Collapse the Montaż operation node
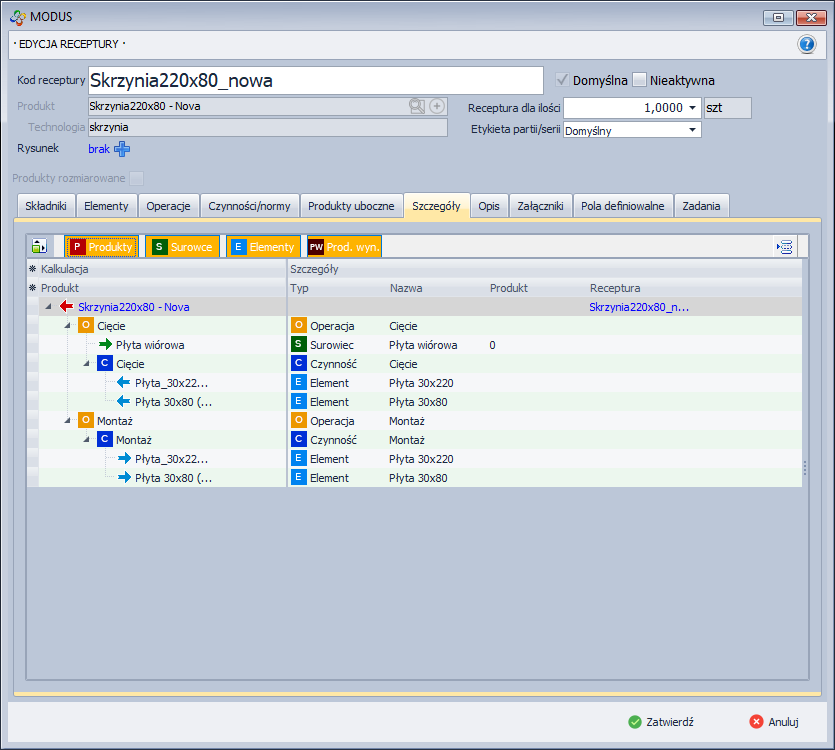The image size is (835, 750). (x=67, y=421)
